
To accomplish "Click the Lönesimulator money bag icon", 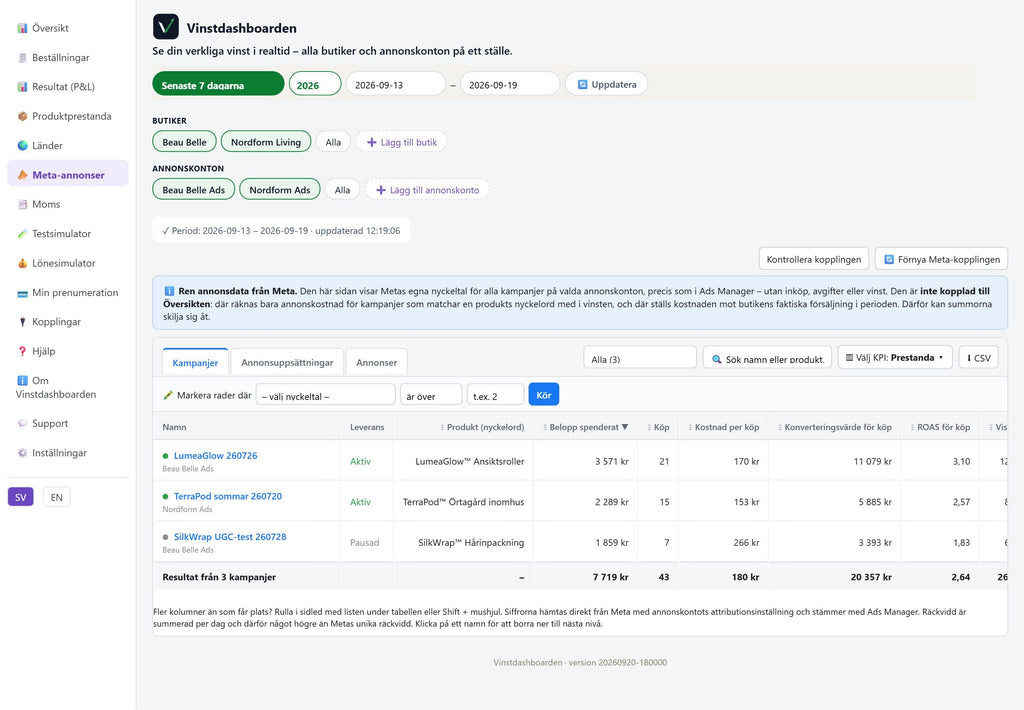I will point(22,263).
